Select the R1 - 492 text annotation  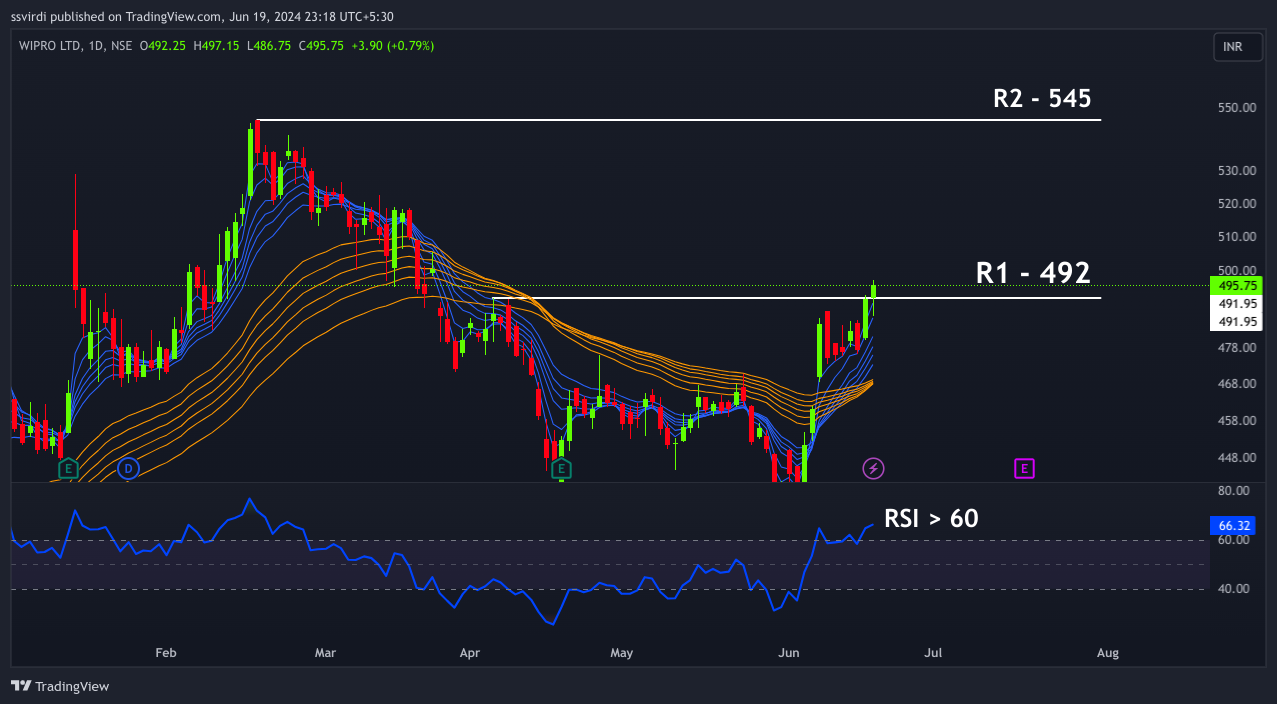[1033, 273]
